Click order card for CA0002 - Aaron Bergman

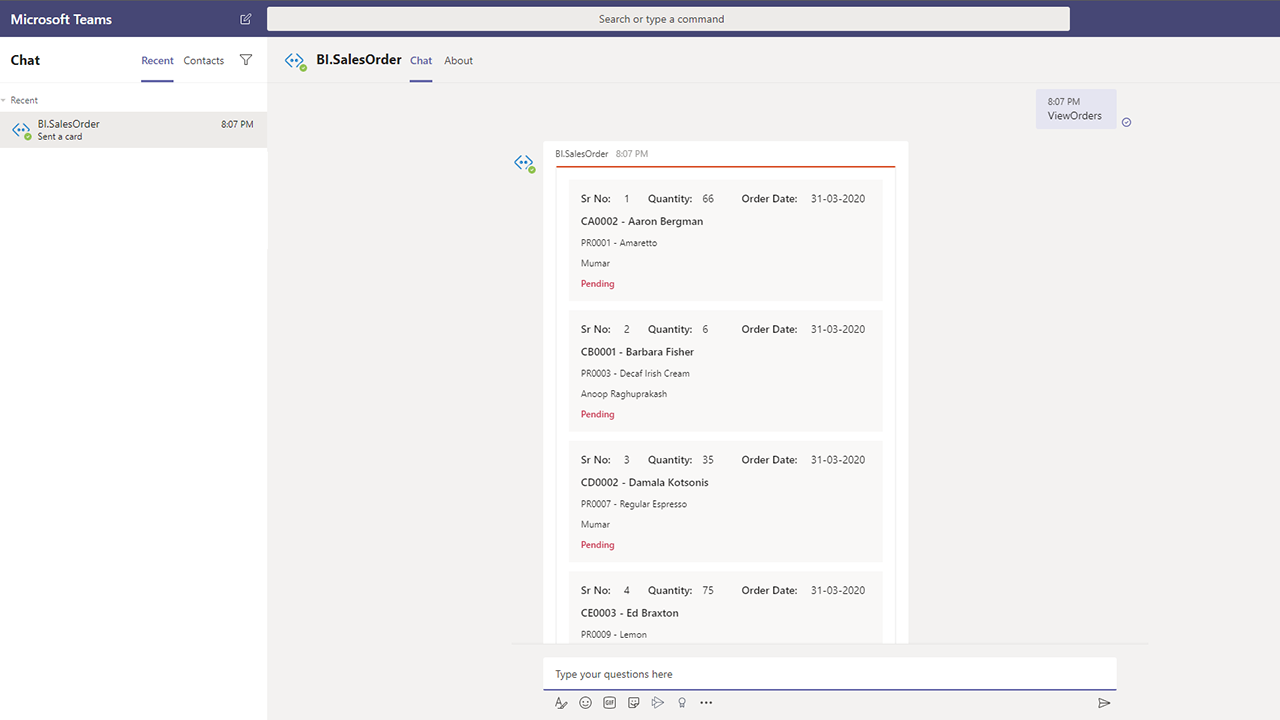[x=726, y=241]
